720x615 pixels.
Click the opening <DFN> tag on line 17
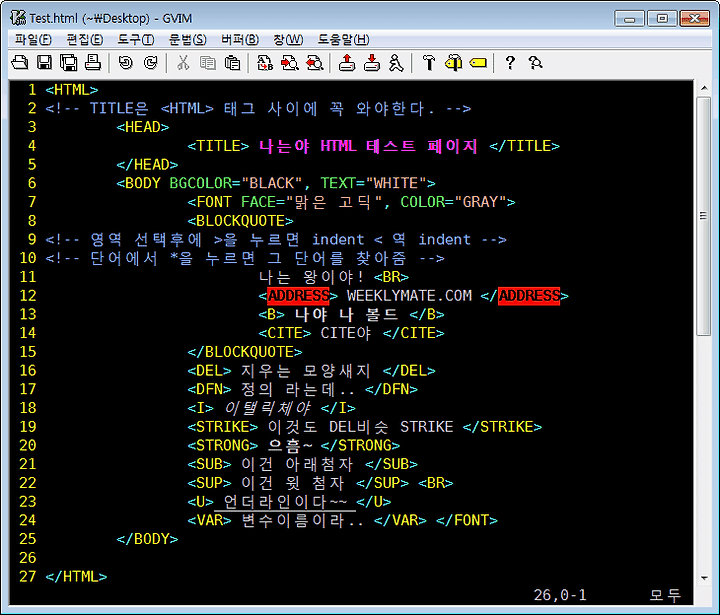pos(209,389)
